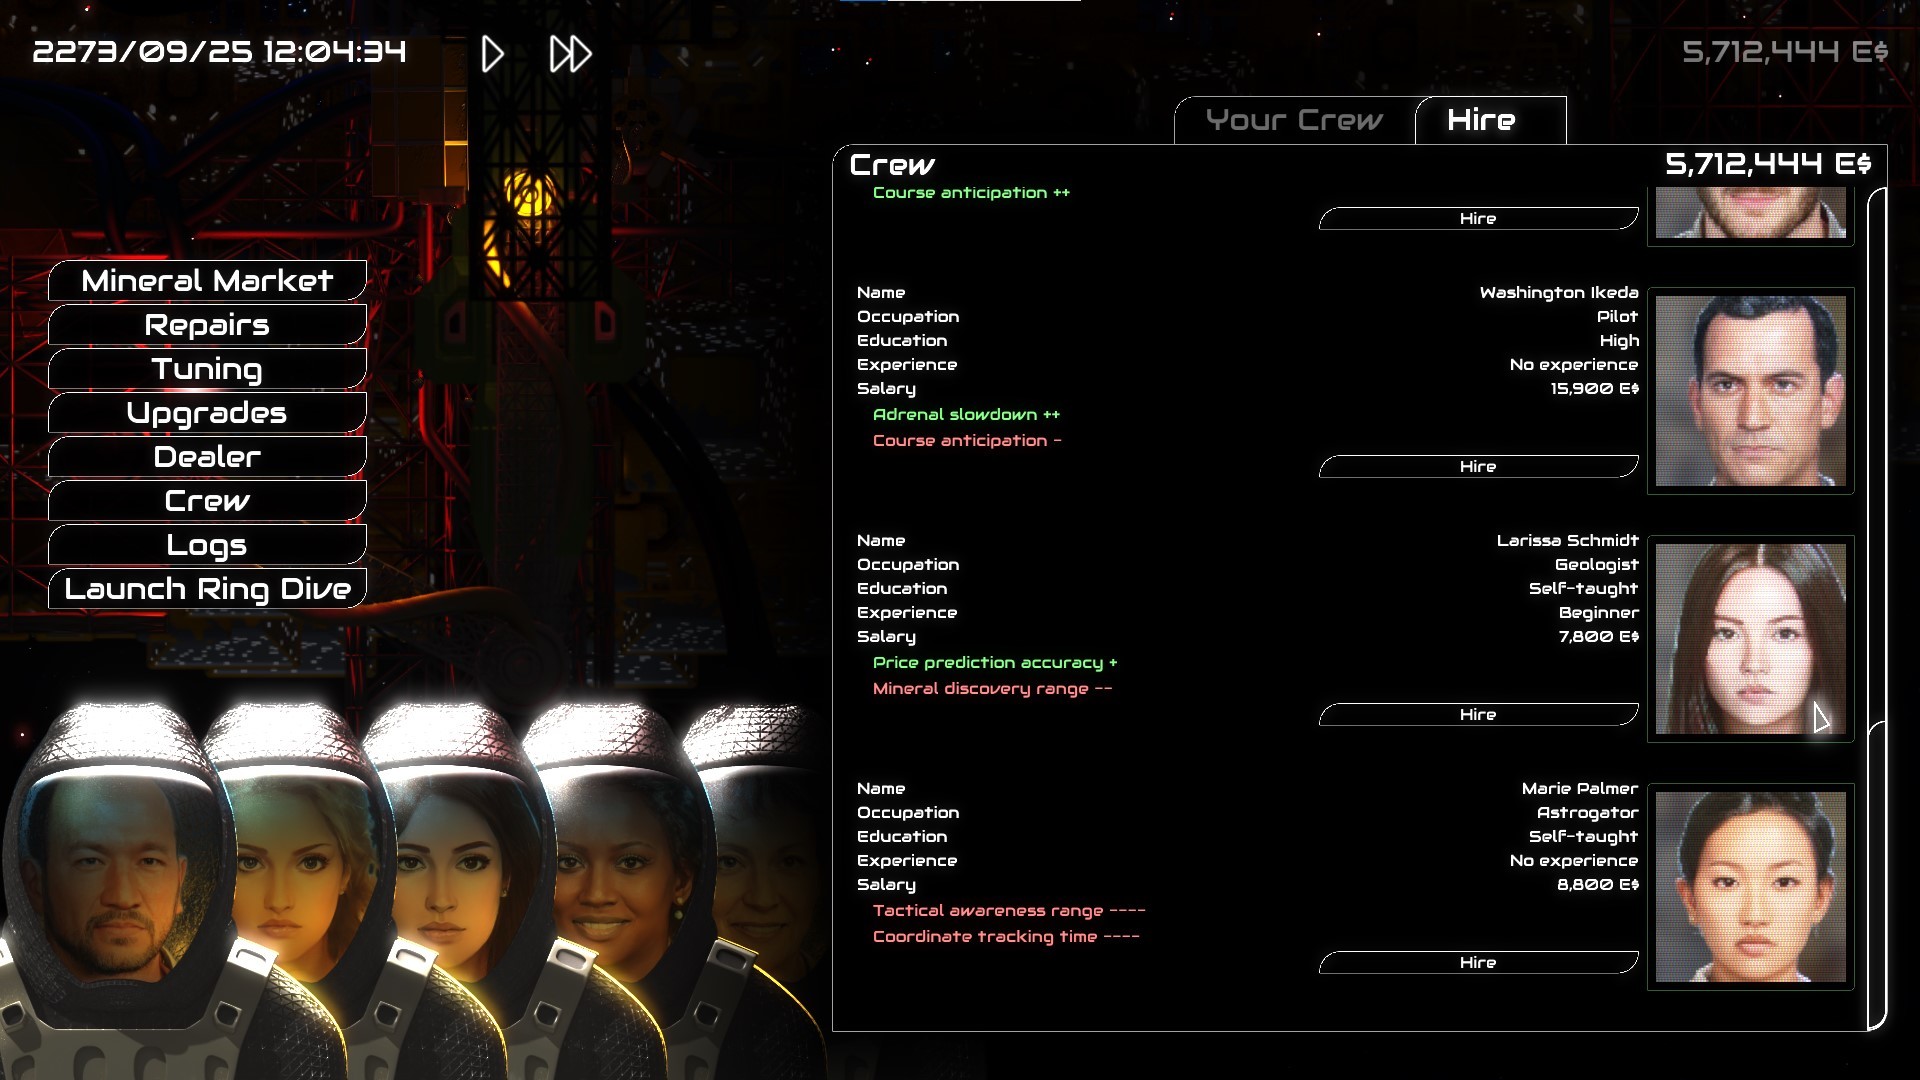This screenshot has height=1080, width=1920.
Task: Click the salary value 8,800 E$
Action: [x=1597, y=885]
